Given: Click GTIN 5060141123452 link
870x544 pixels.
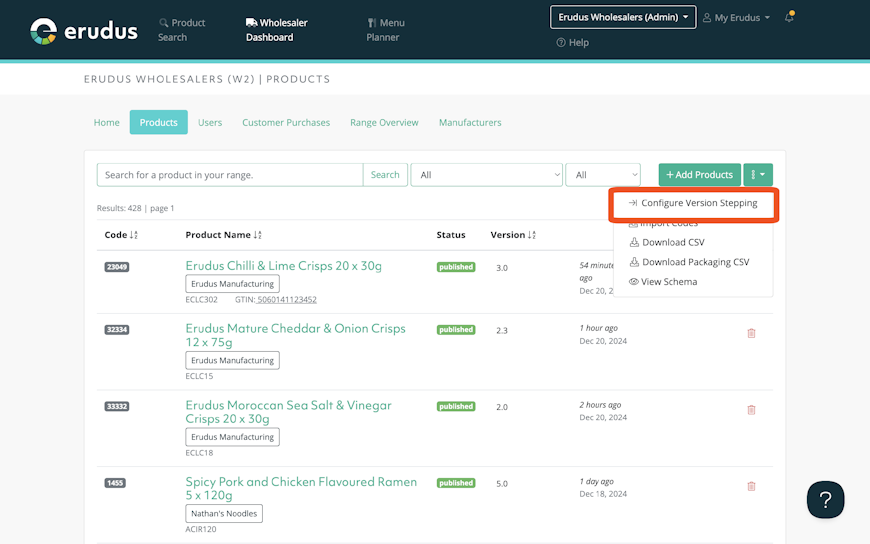Looking at the screenshot, I should (287, 300).
